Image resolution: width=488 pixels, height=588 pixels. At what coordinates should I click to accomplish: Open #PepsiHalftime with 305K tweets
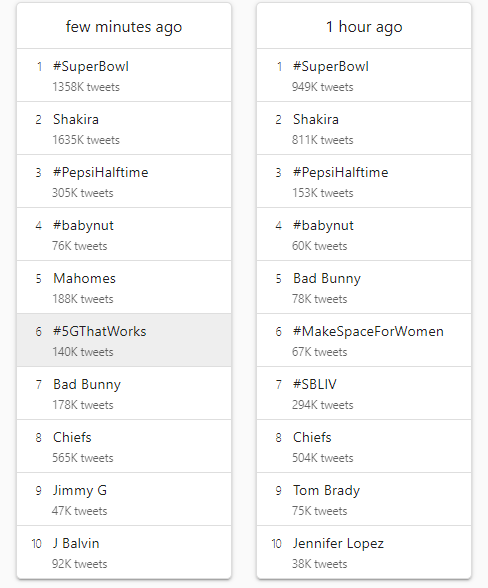[124, 181]
